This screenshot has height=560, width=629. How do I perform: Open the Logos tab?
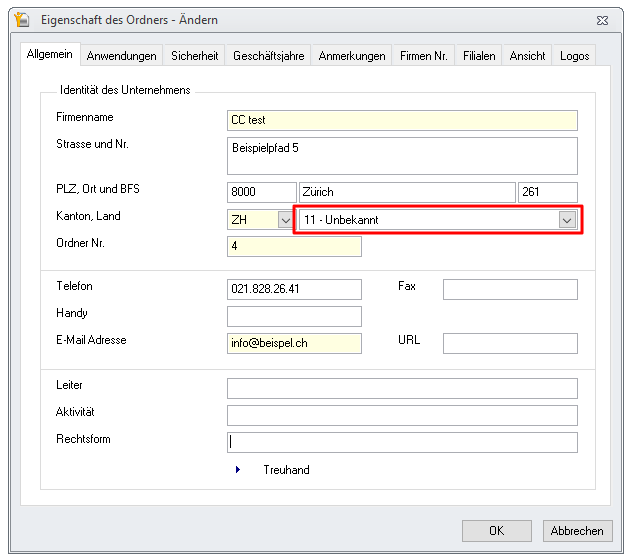[x=574, y=57]
